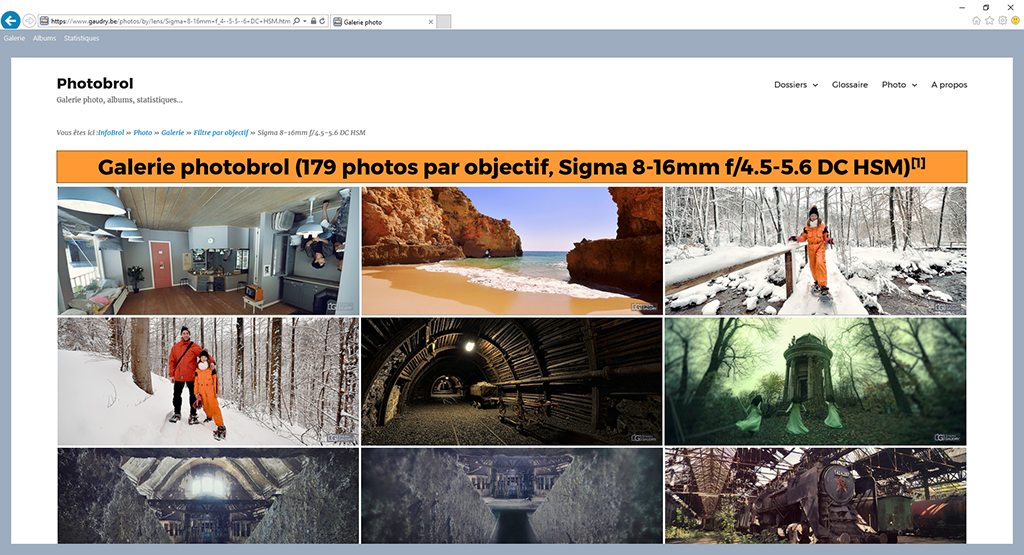This screenshot has height=555, width=1024.
Task: Click breadcrumb text 'Sigma 8-16mm f/4.5-5.6 DC HSM'
Action: (312, 133)
